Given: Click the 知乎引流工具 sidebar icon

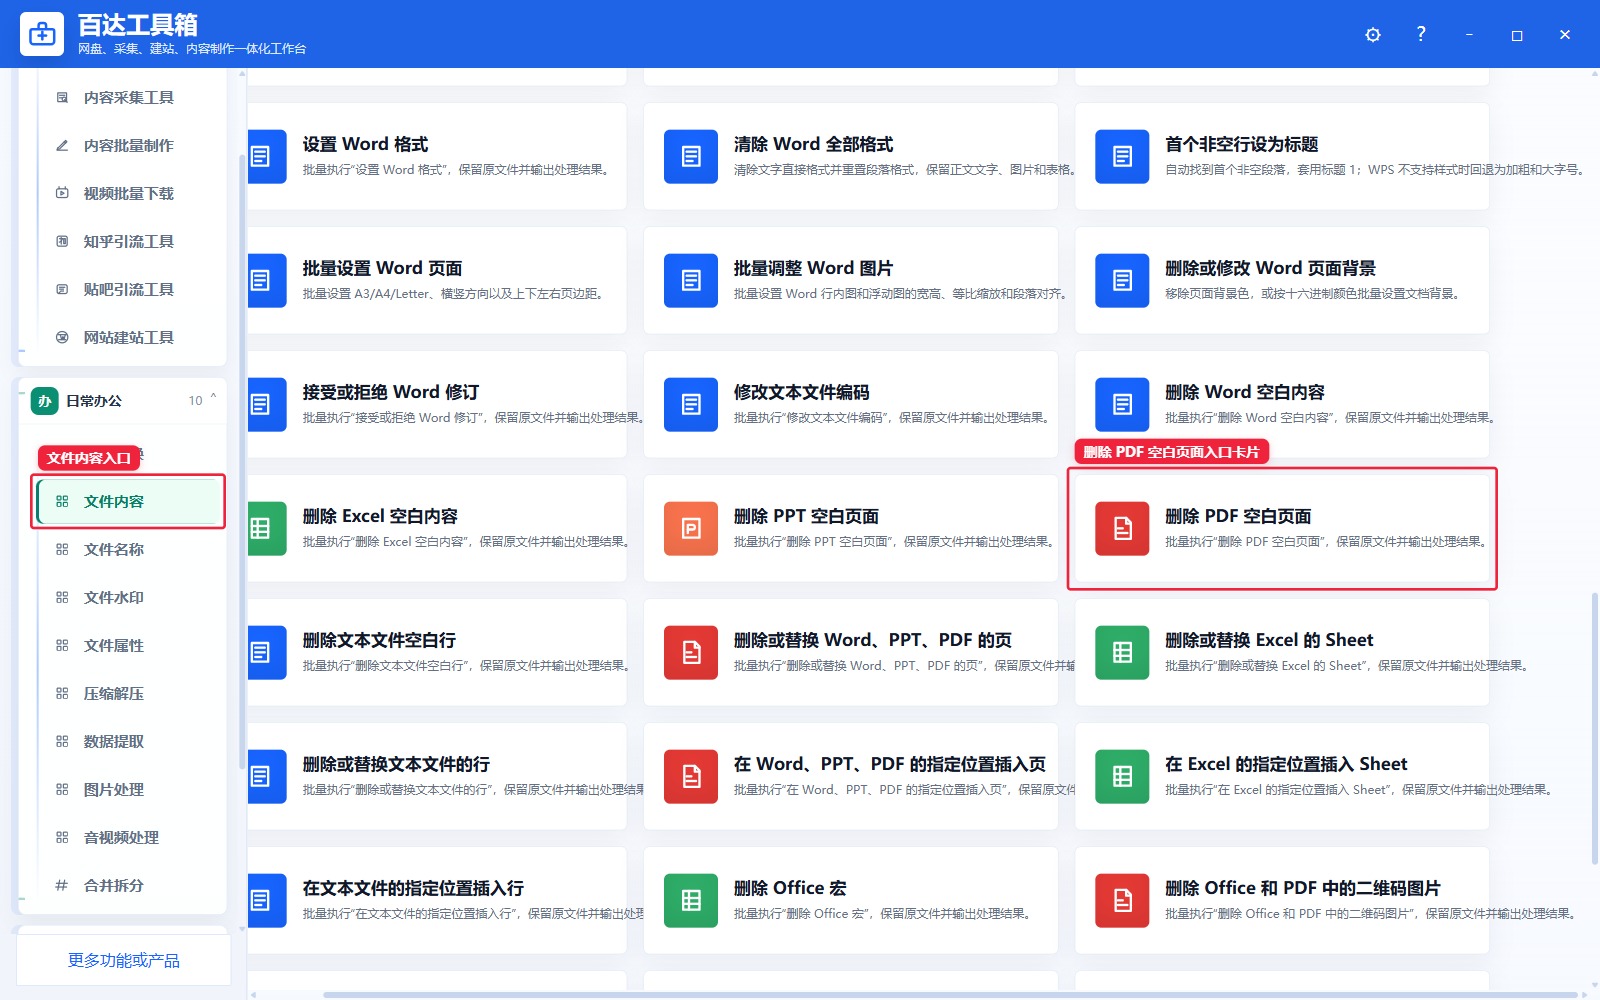Looking at the screenshot, I should pos(62,241).
